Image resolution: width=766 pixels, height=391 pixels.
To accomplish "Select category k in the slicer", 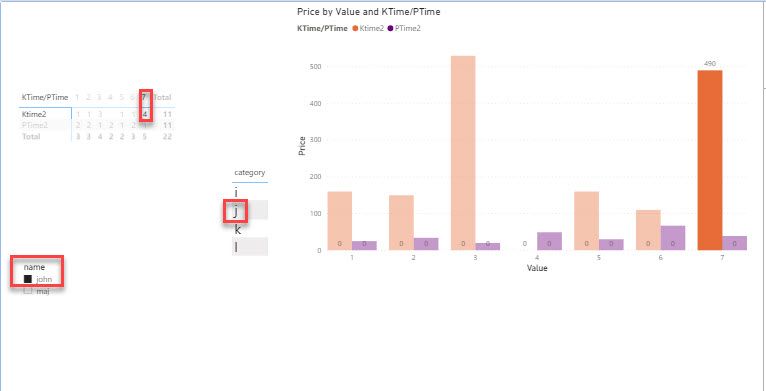I will point(250,229).
